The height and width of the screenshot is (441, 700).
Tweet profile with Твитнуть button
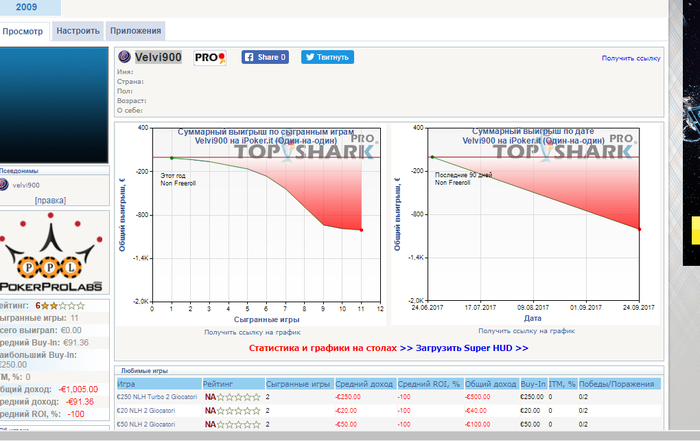click(327, 57)
